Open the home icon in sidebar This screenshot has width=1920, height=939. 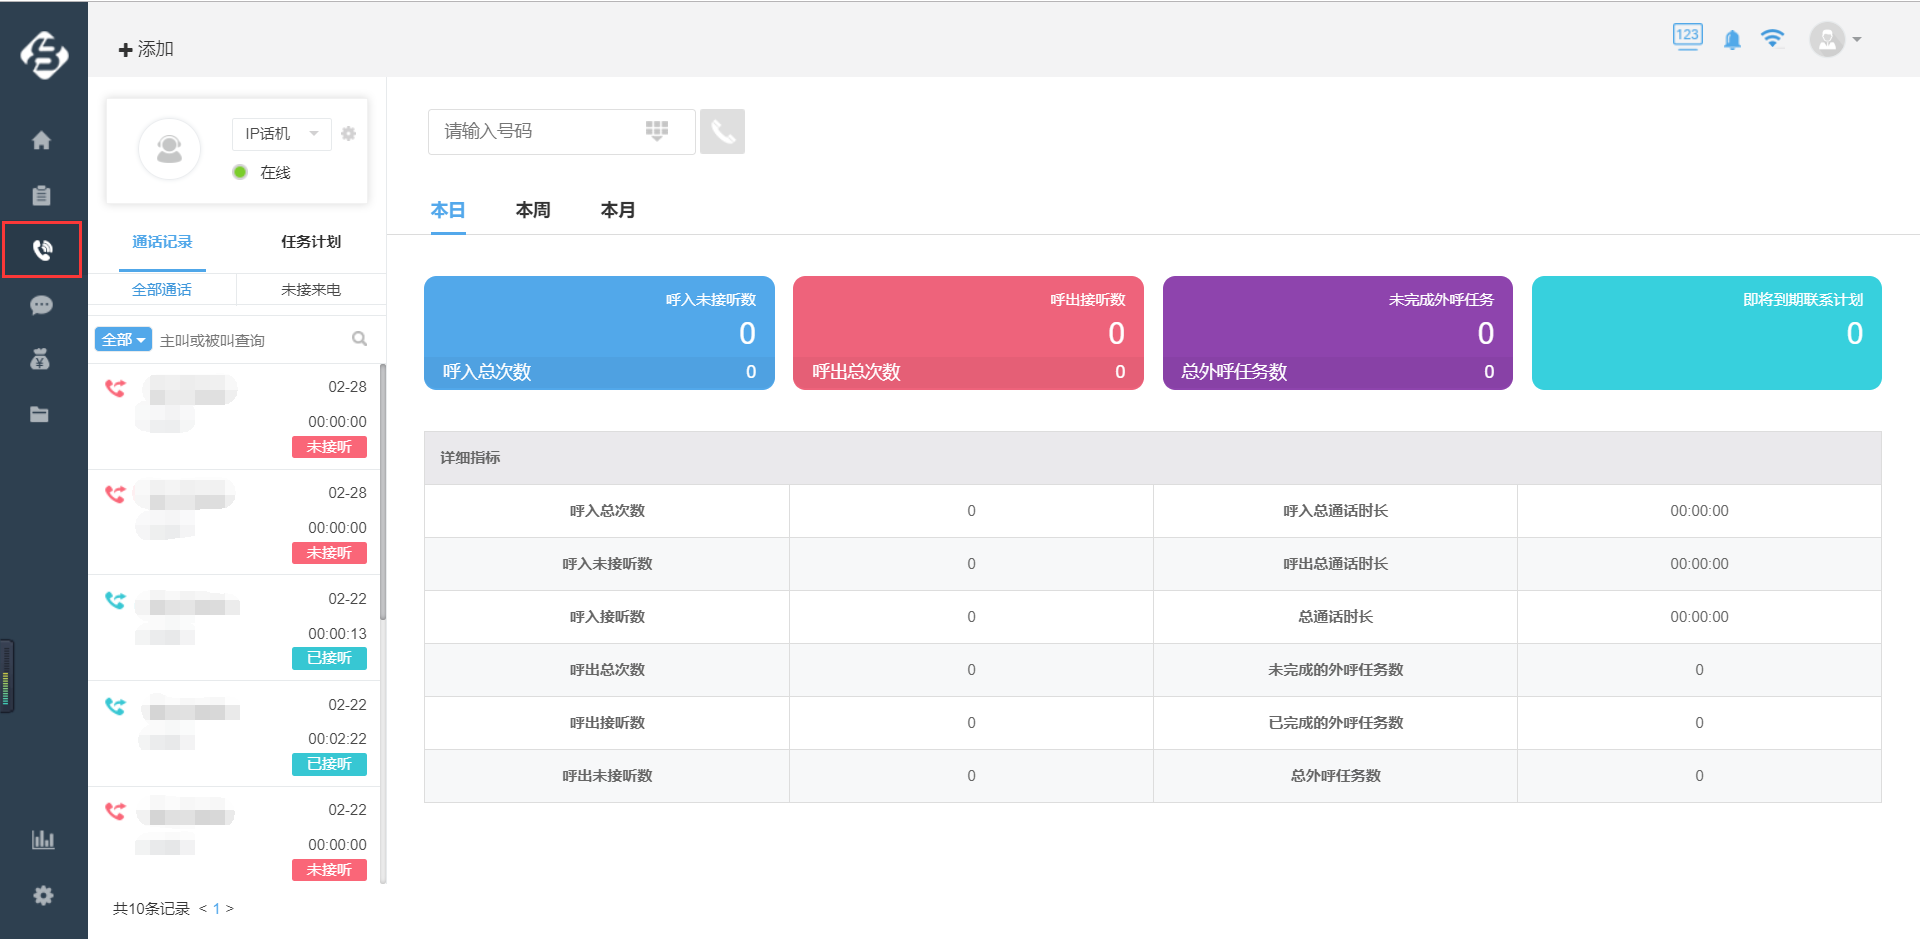[x=41, y=140]
